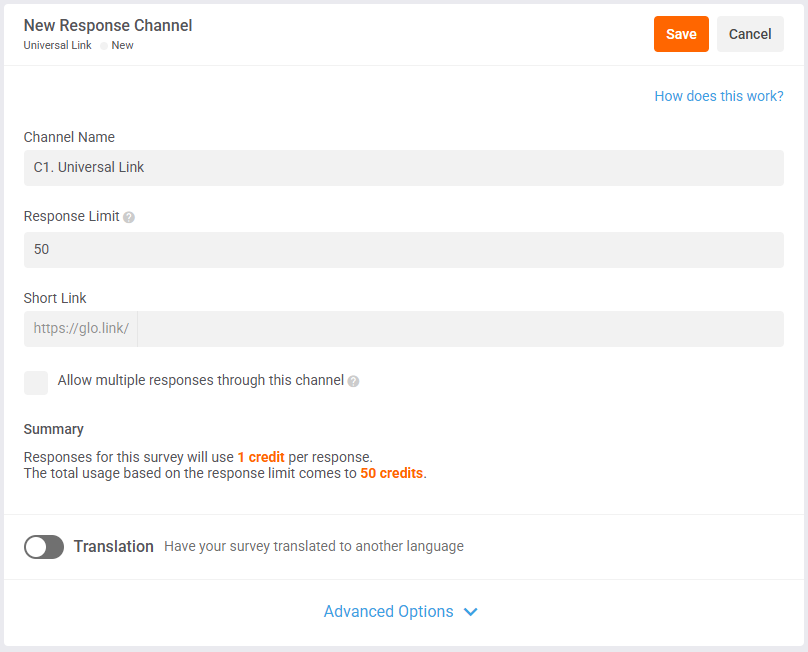Click the New Response Channel heading

point(108,25)
